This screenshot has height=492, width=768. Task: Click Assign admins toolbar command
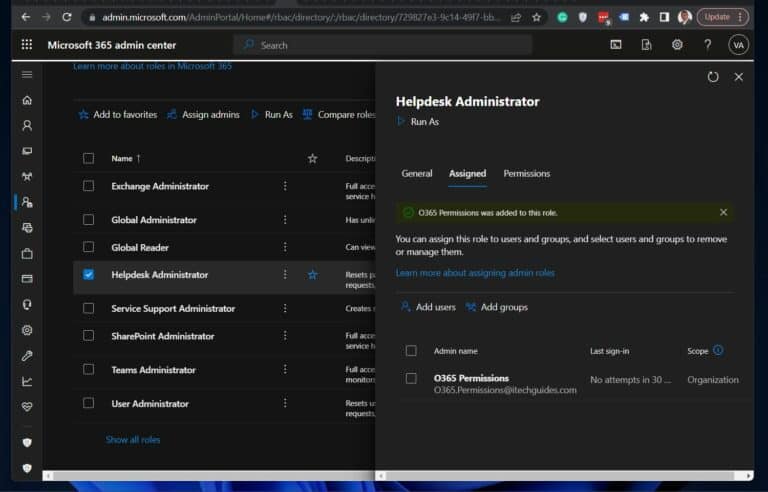[203, 115]
